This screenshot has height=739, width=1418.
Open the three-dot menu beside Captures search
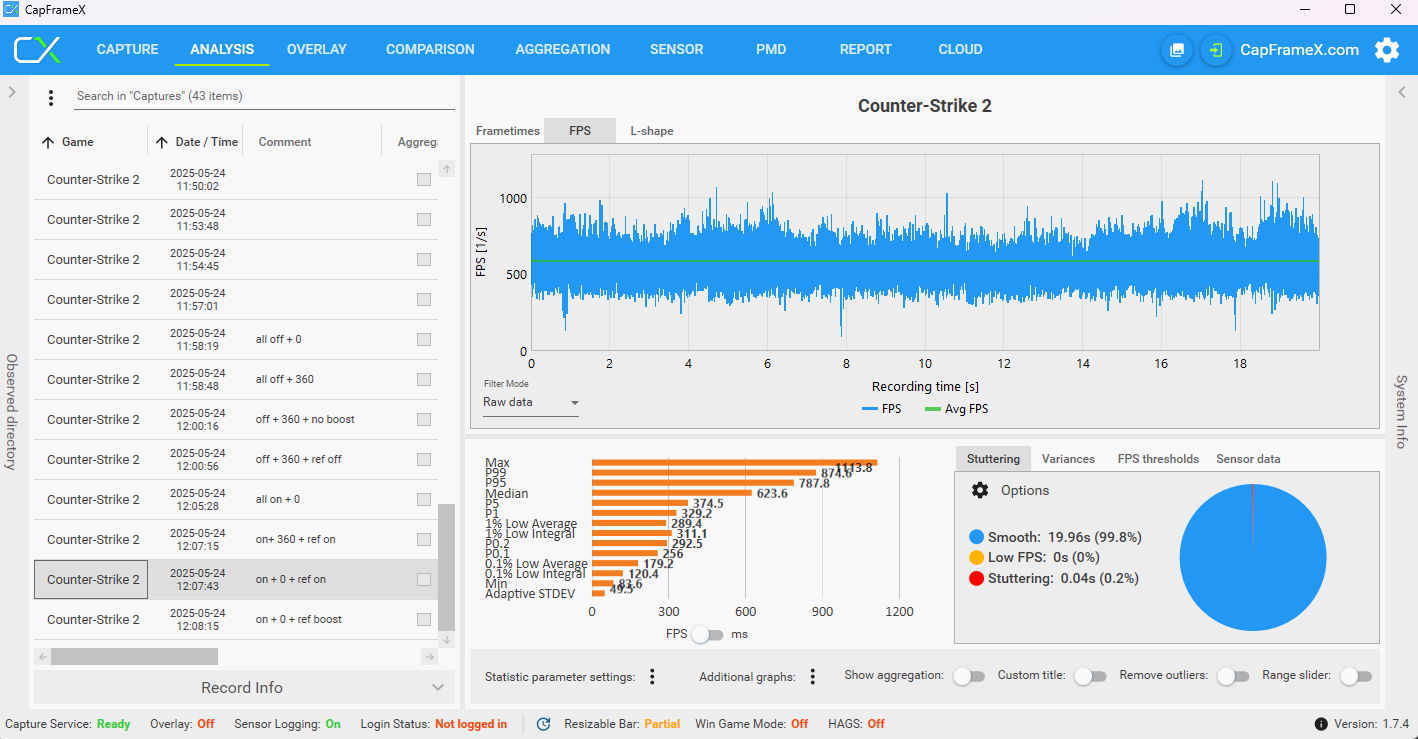(x=51, y=98)
